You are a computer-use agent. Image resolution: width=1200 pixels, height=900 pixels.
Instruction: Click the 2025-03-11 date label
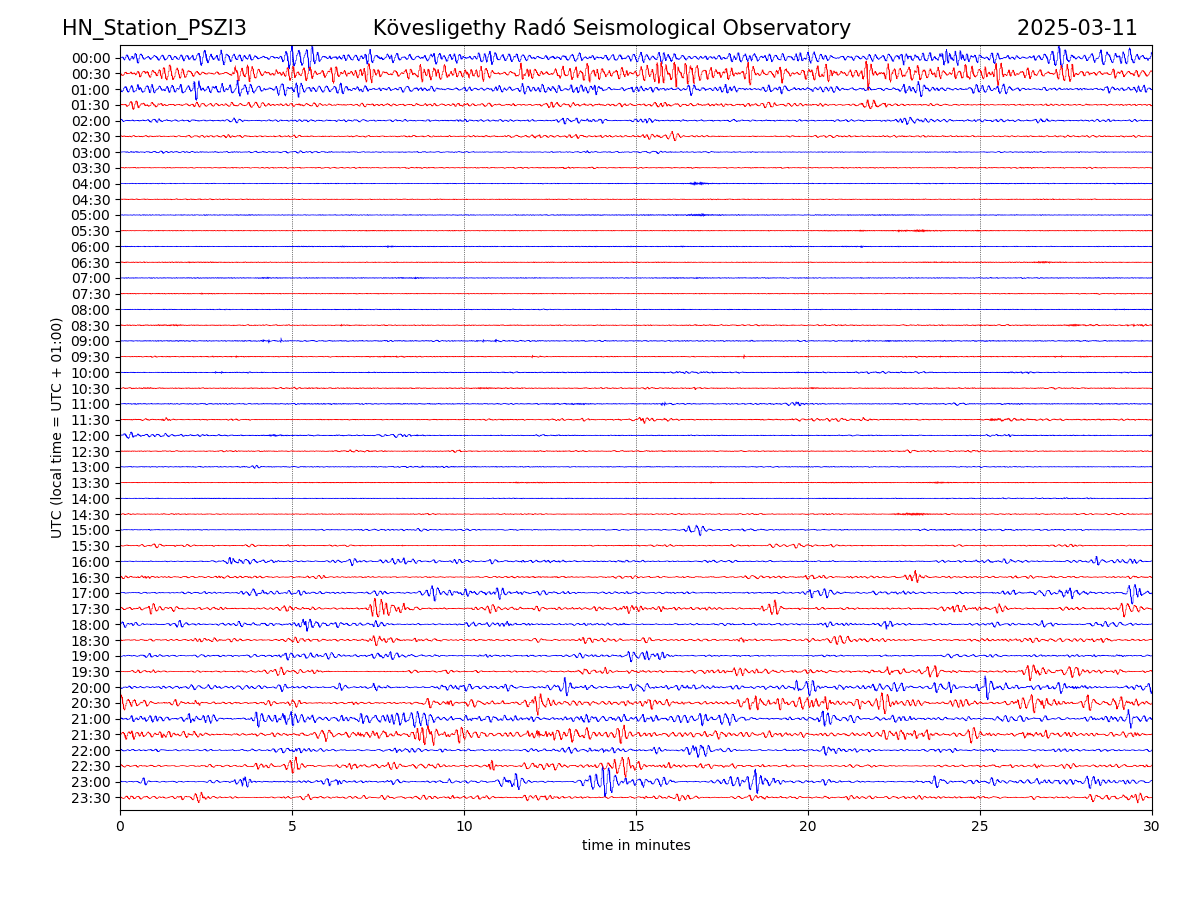pos(1076,28)
